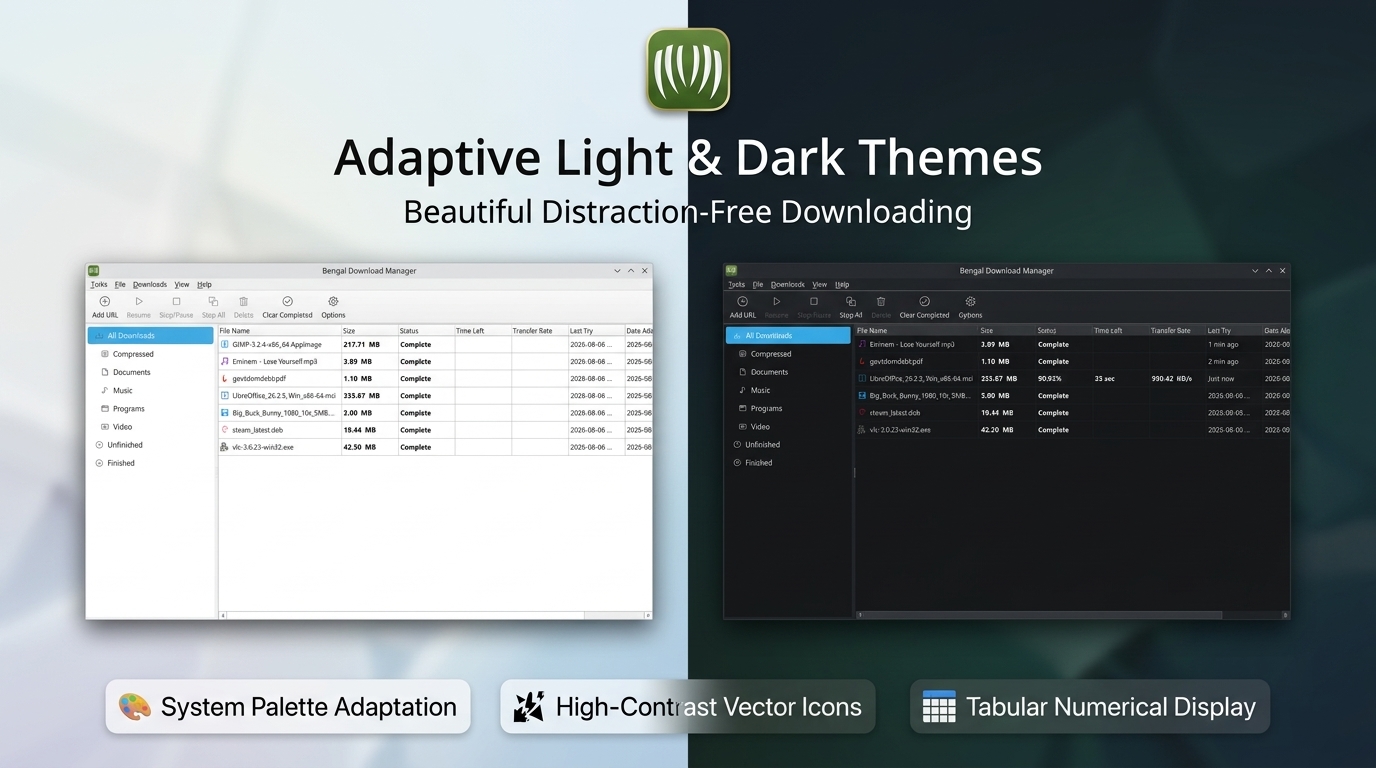Viewport: 1376px width, 768px height.
Task: Click the steam_latest.deb package icon in light window
Action: click(x=225, y=430)
